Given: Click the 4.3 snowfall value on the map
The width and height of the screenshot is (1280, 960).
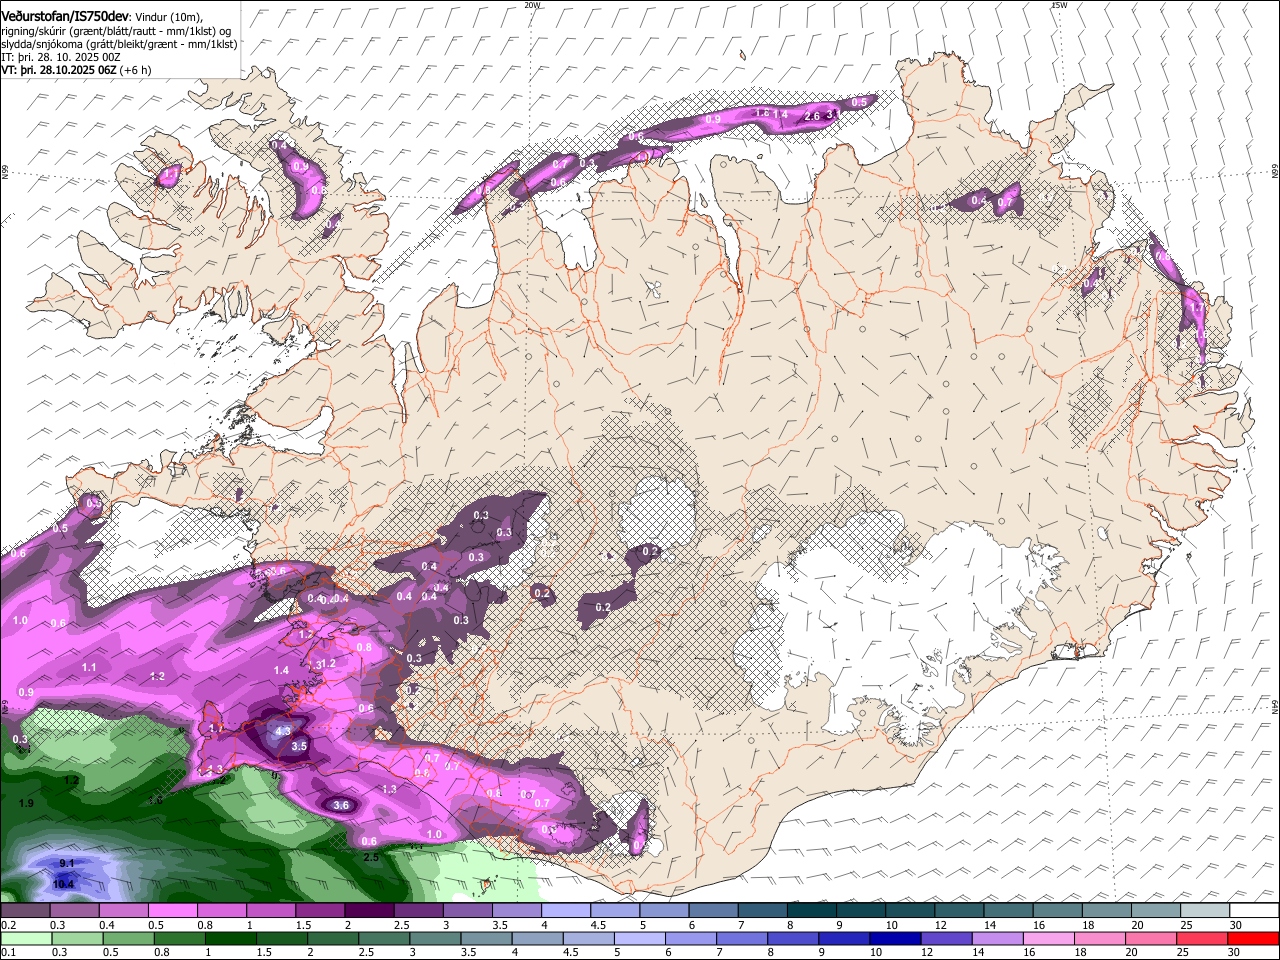Looking at the screenshot, I should pos(283,731).
